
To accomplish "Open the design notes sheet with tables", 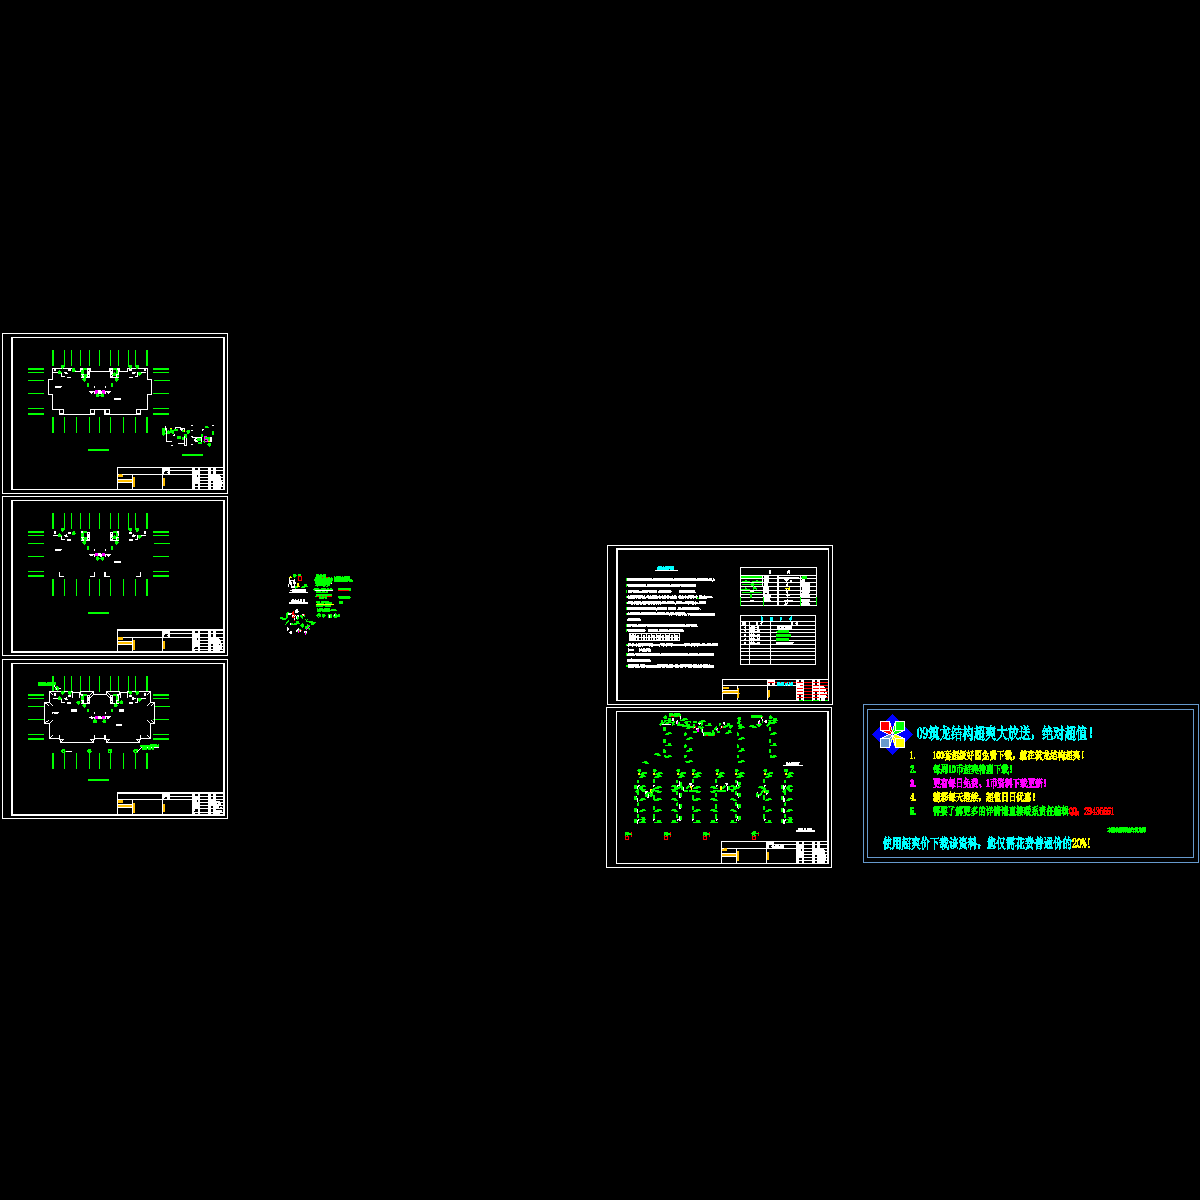I will click(719, 625).
